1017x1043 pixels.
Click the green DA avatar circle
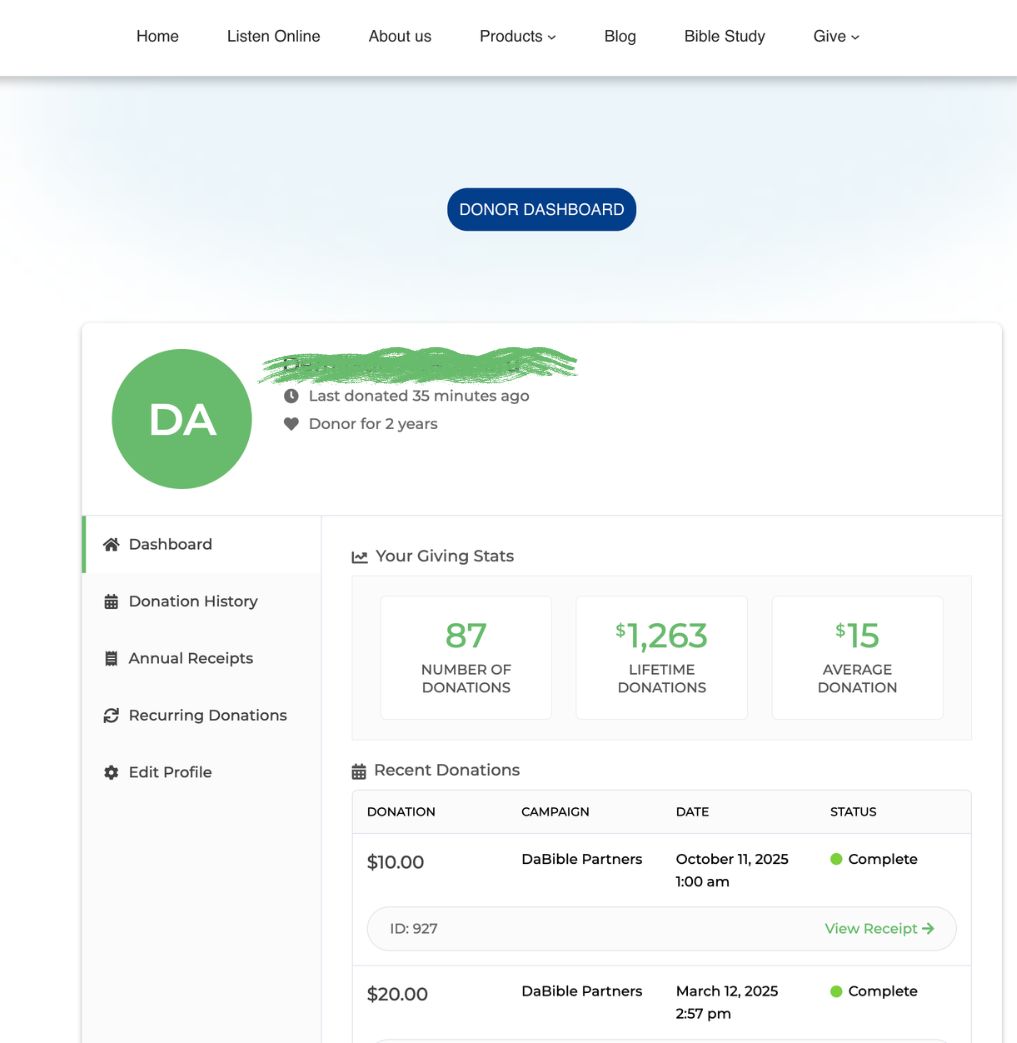tap(182, 419)
